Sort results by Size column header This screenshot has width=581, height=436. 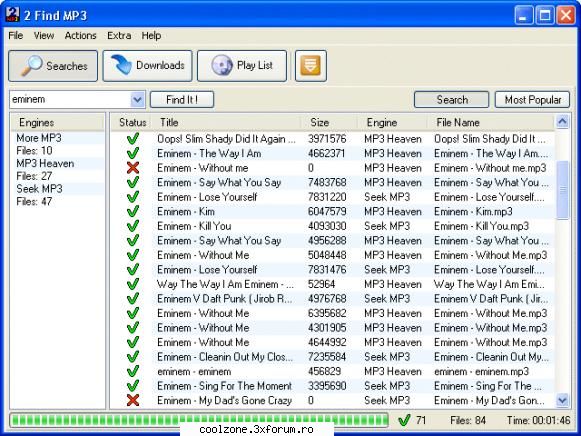point(329,123)
